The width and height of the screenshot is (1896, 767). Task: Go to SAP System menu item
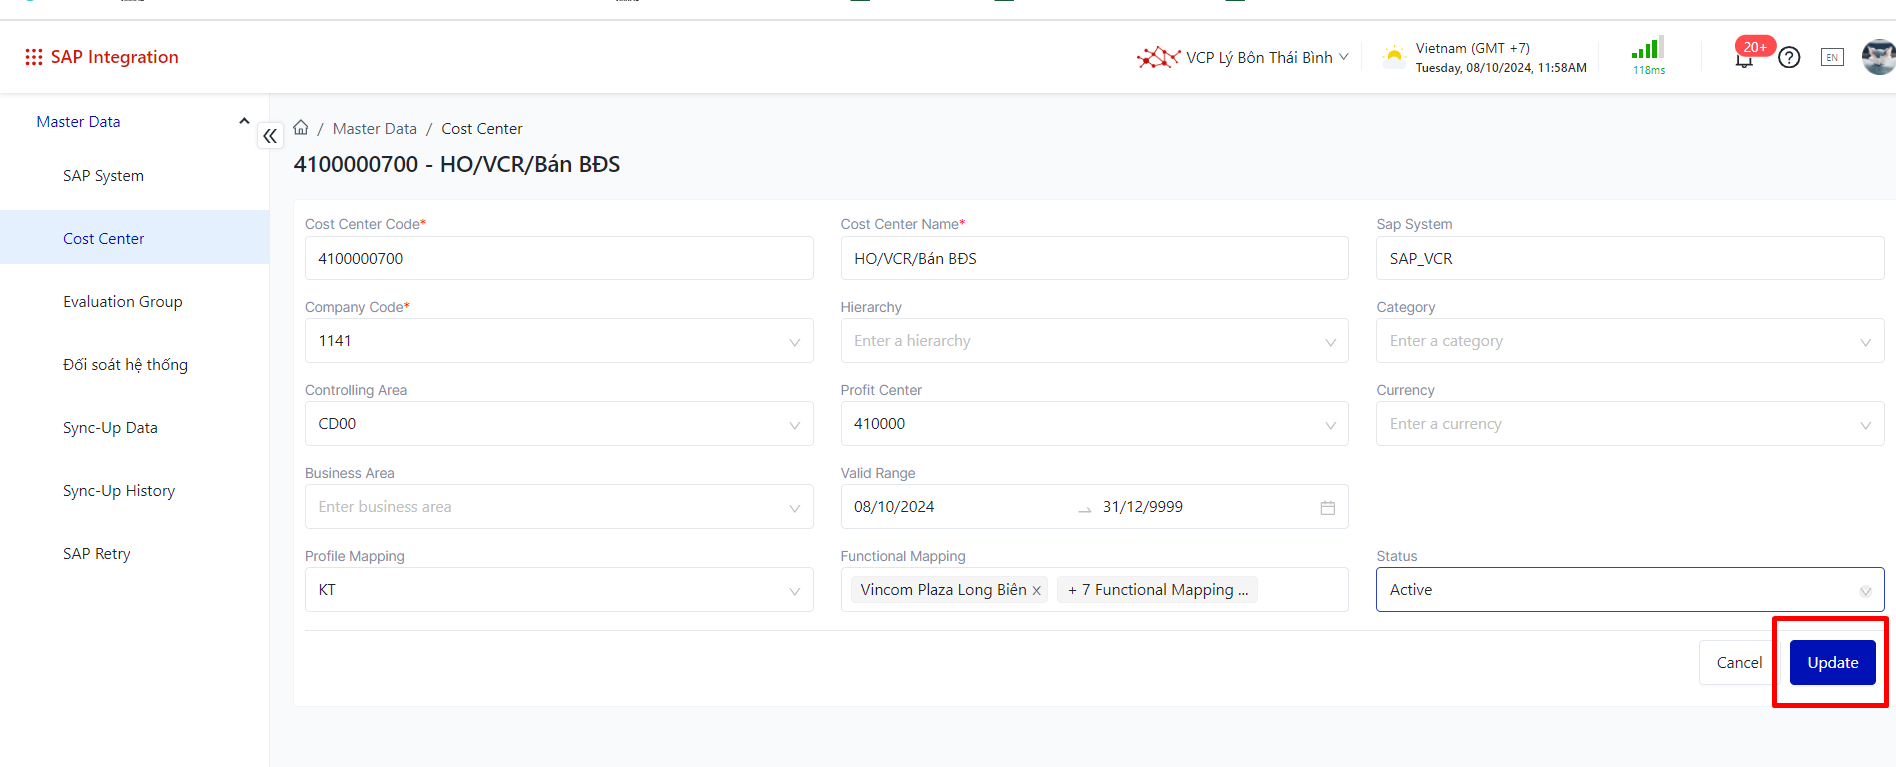(103, 176)
